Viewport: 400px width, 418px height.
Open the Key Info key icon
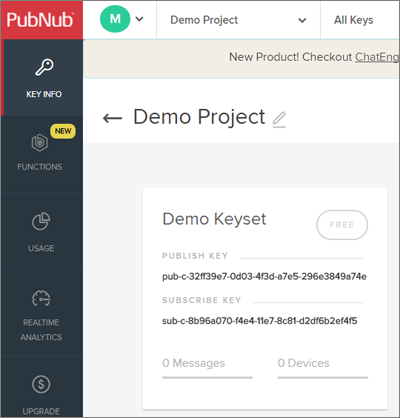[x=44, y=67]
